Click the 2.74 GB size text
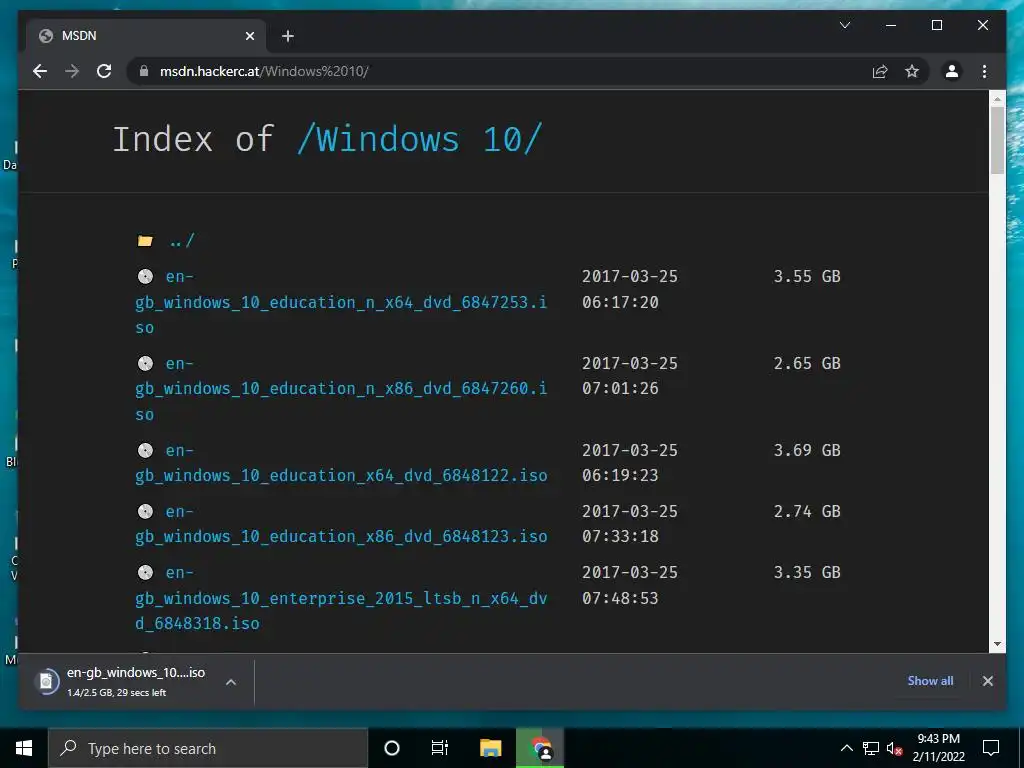Viewport: 1024px width, 768px height. 807,511
